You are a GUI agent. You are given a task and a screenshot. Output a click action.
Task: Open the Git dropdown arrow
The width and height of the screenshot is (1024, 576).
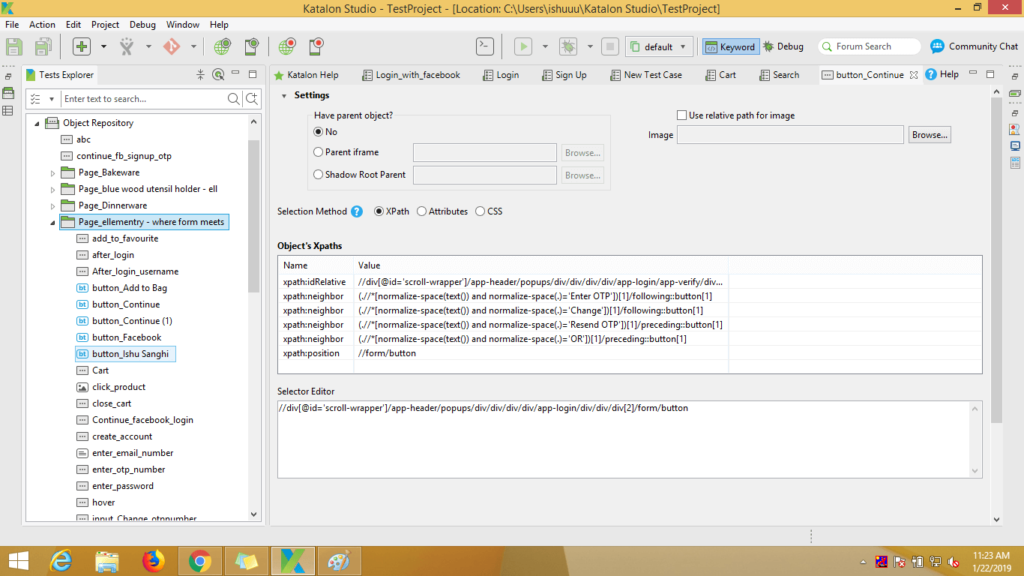tap(193, 46)
